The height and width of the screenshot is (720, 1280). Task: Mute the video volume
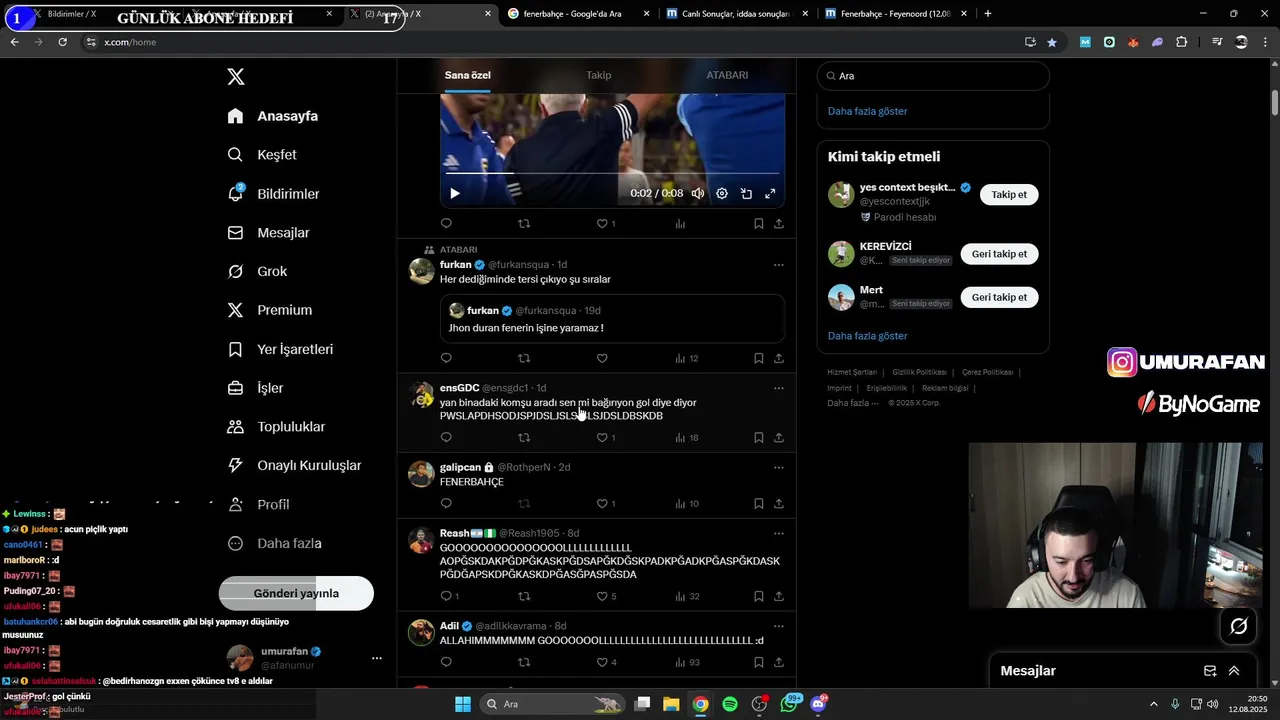click(x=698, y=194)
